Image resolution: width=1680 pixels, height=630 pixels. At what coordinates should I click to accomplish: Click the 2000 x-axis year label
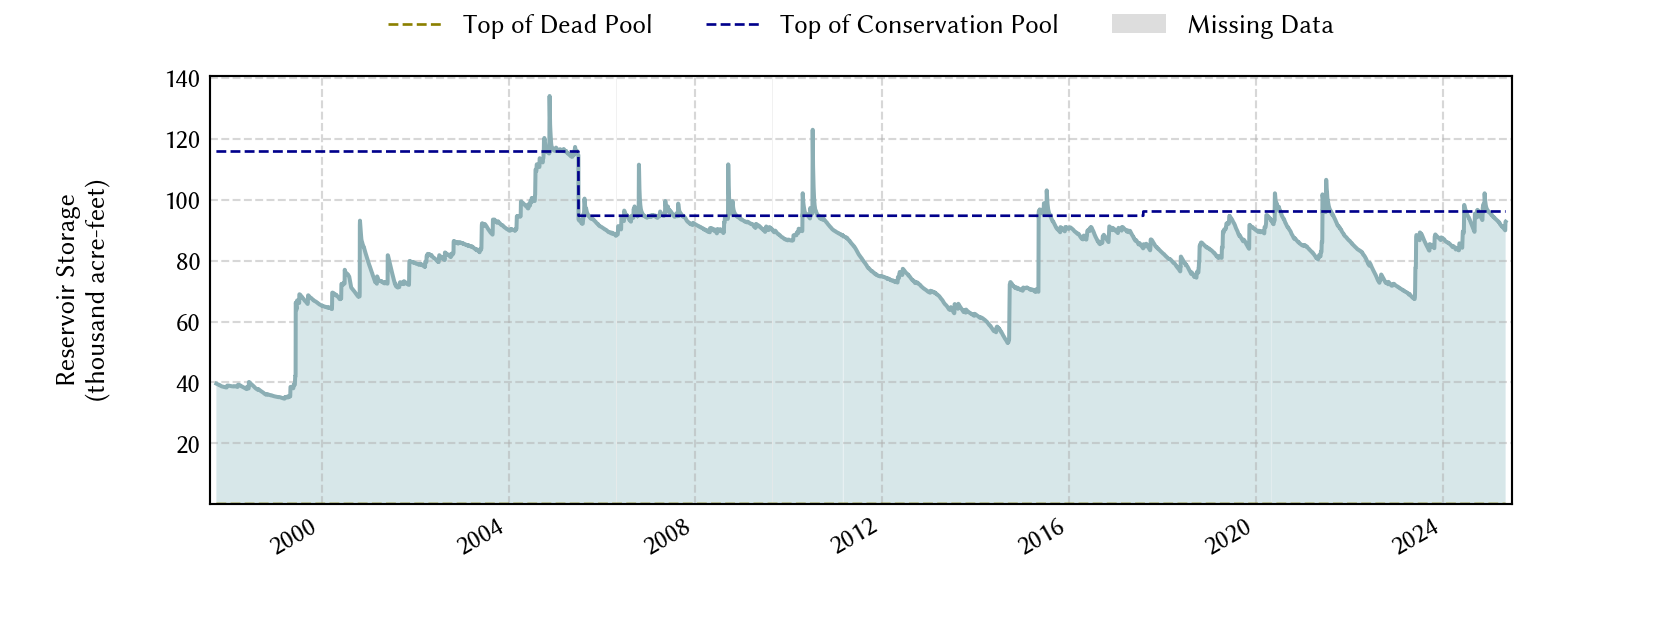(294, 537)
